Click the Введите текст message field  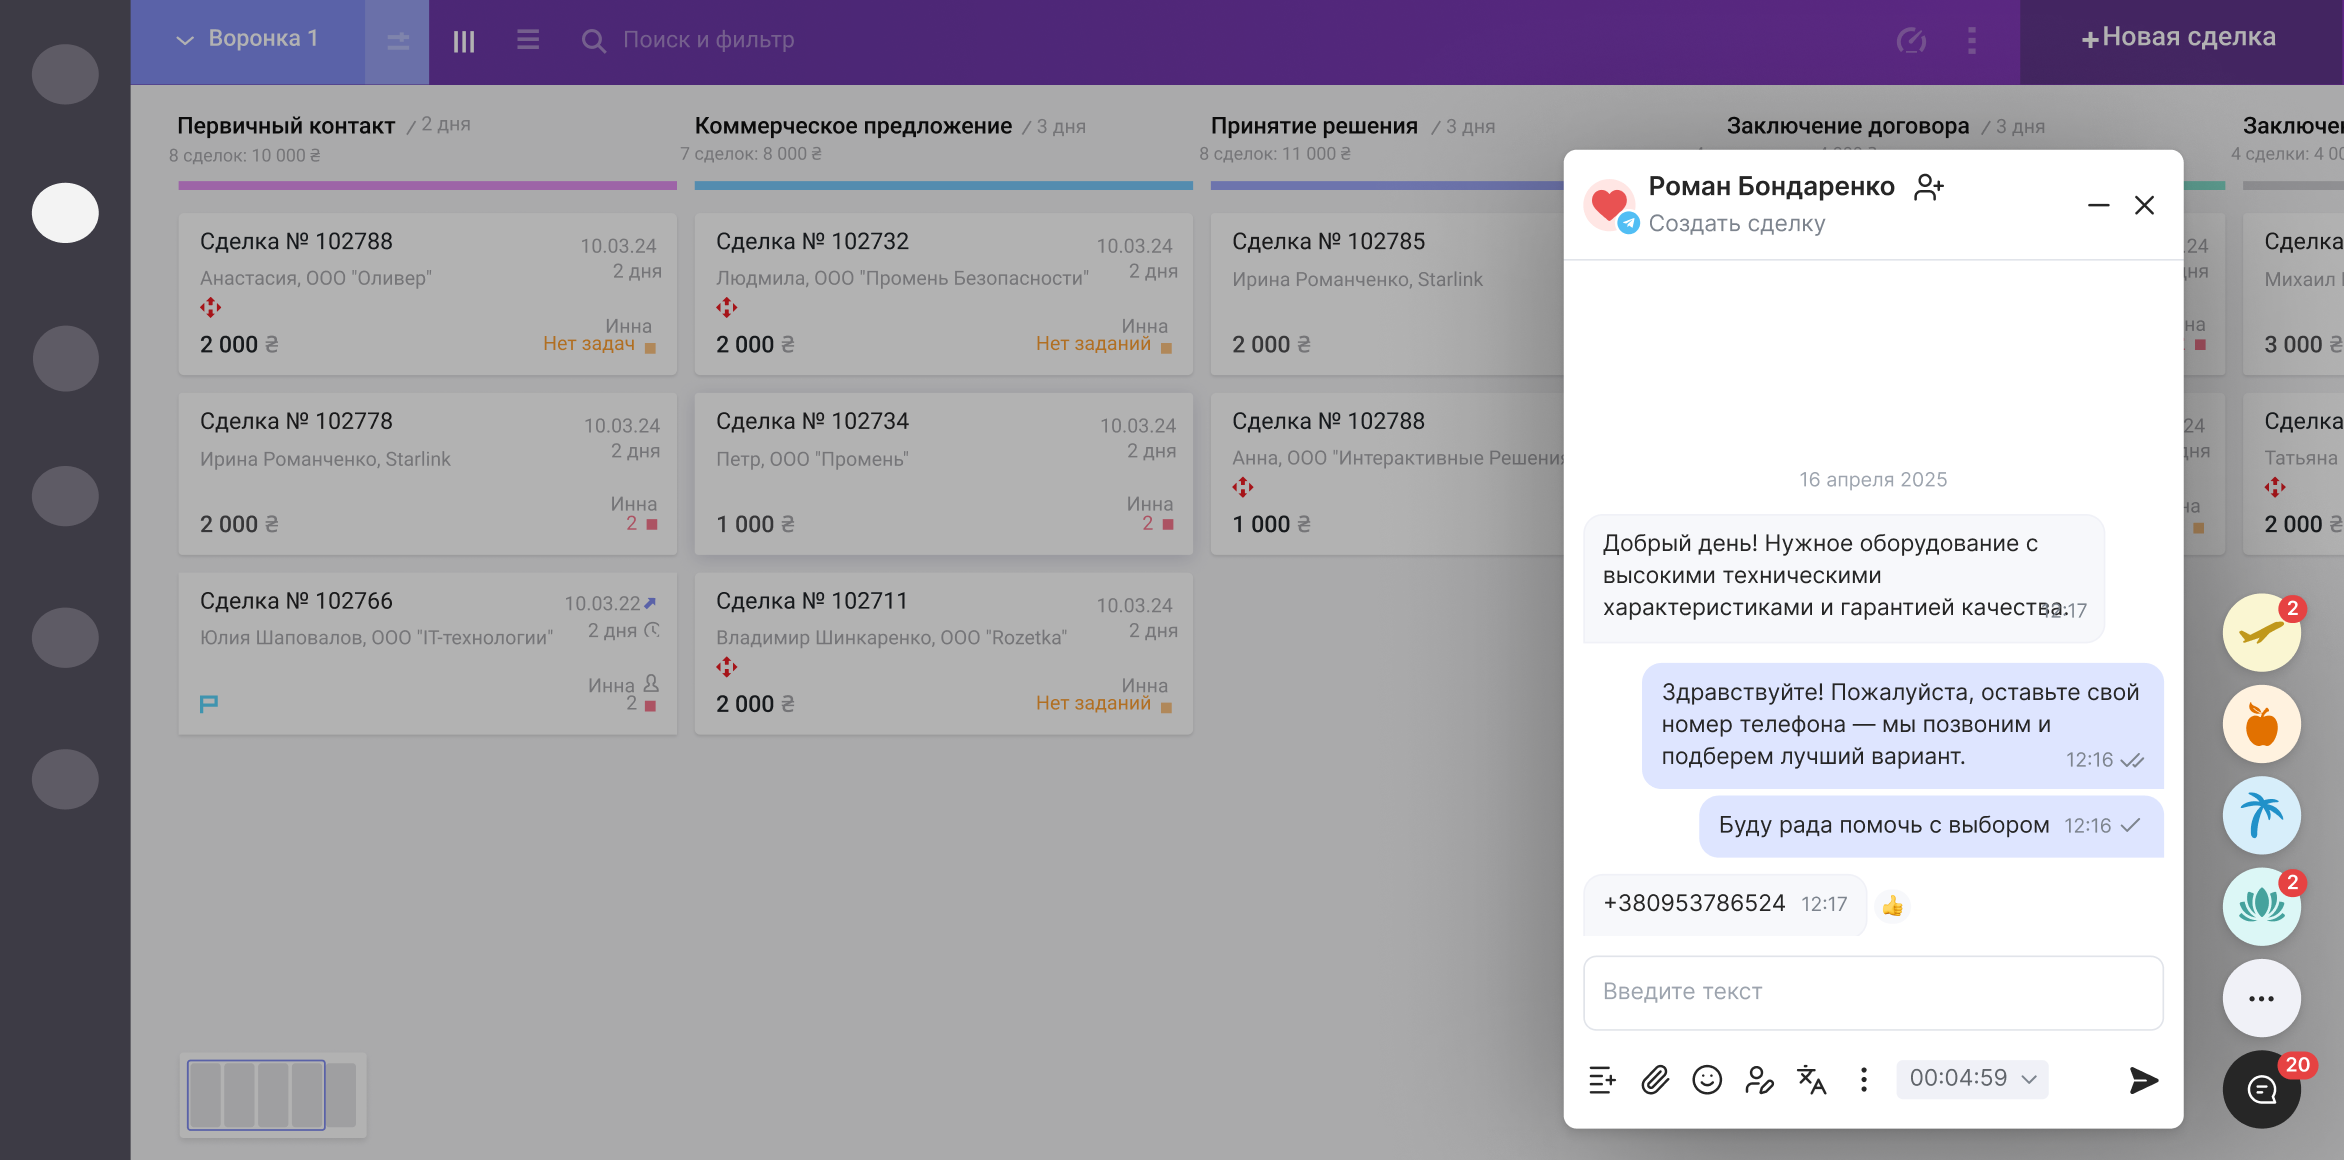pos(1873,992)
